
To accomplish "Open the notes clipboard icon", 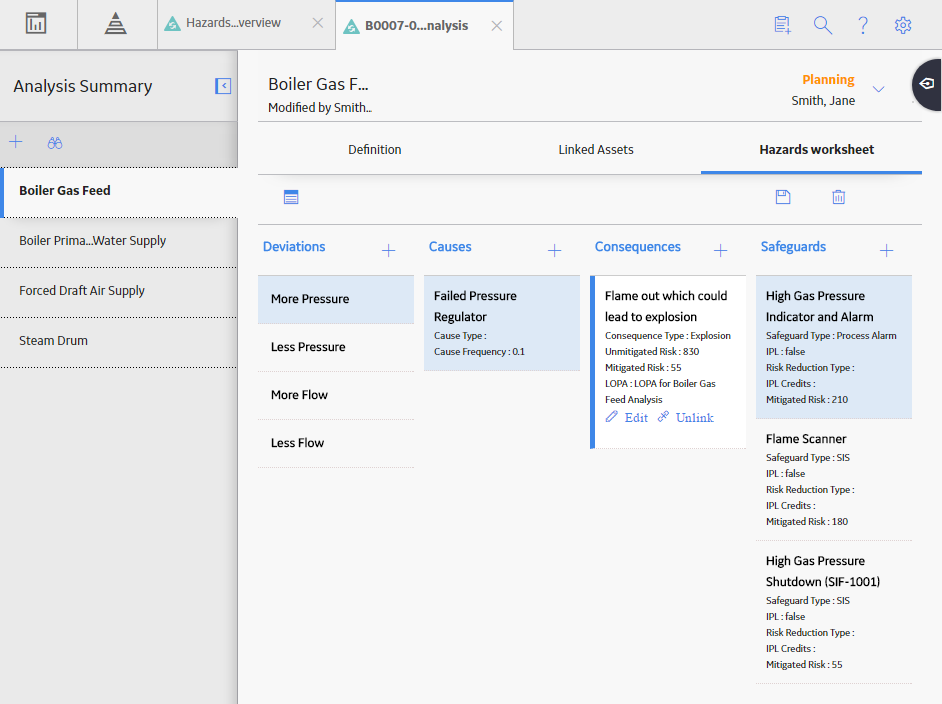I will [782, 25].
